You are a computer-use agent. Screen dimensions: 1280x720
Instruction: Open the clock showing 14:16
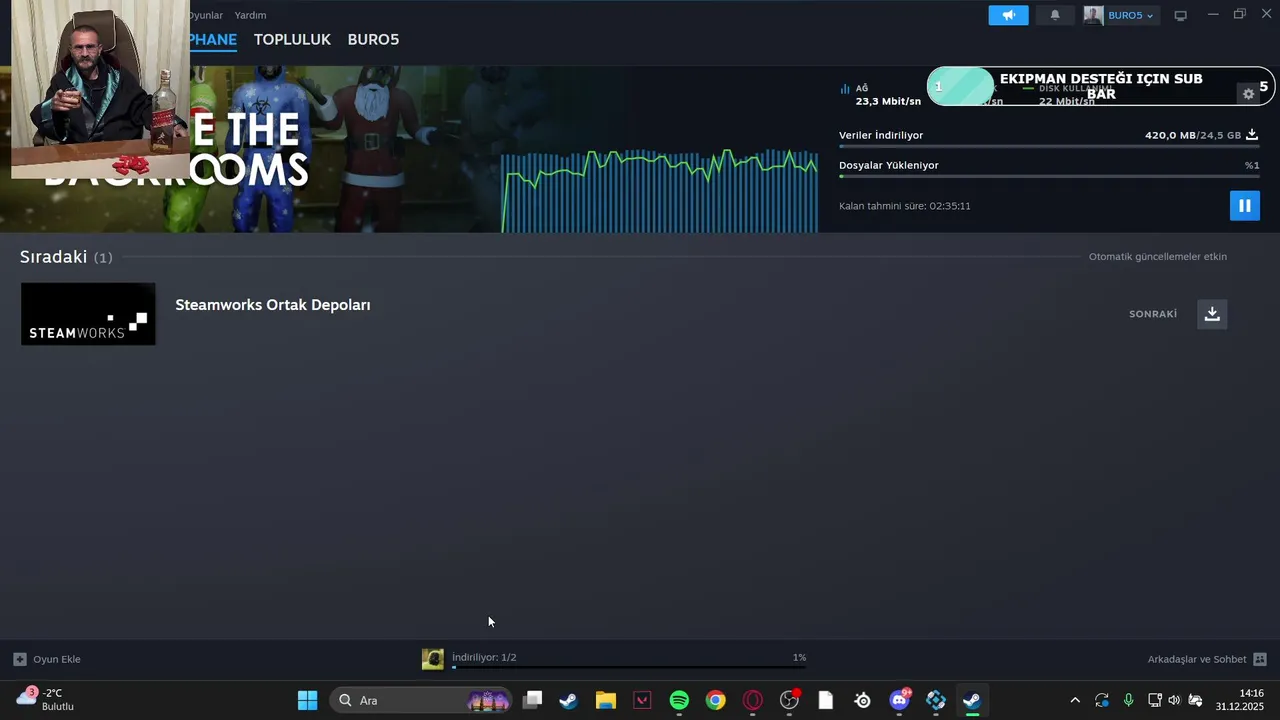tap(1240, 699)
